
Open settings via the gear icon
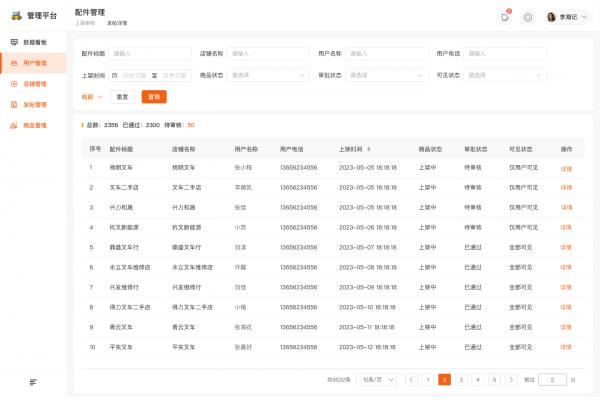tap(528, 17)
